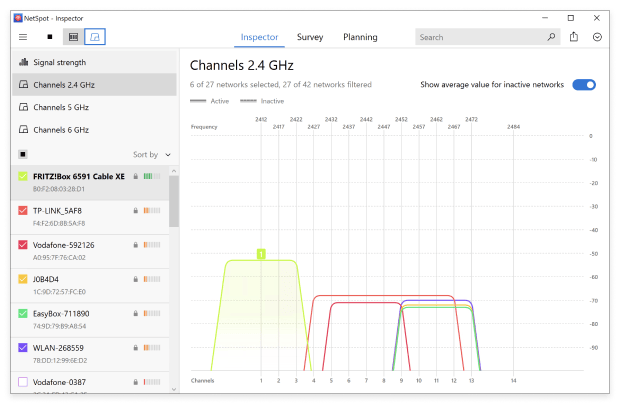
Task: Maximize the NetSpot window
Action: (571, 18)
